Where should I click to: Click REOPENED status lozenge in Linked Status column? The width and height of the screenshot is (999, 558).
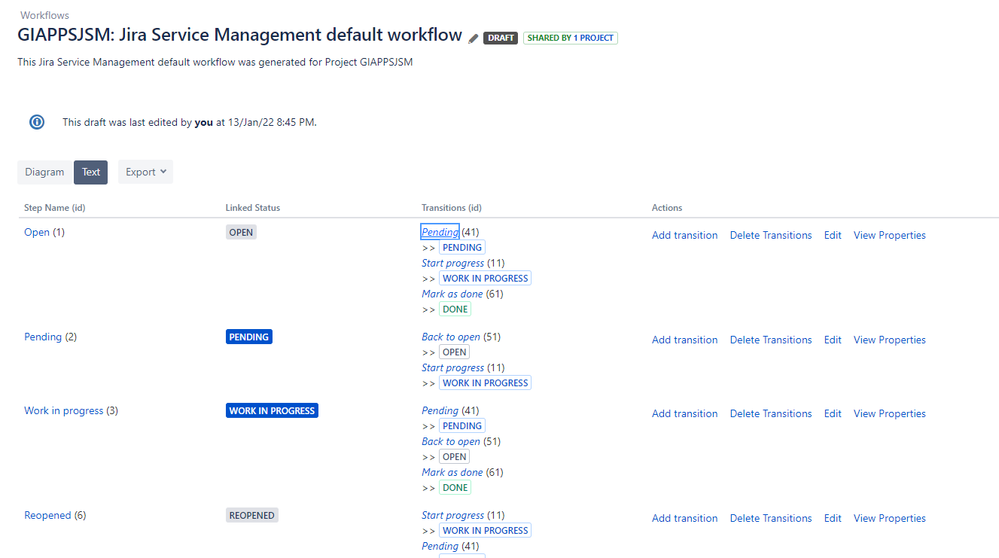click(x=252, y=515)
